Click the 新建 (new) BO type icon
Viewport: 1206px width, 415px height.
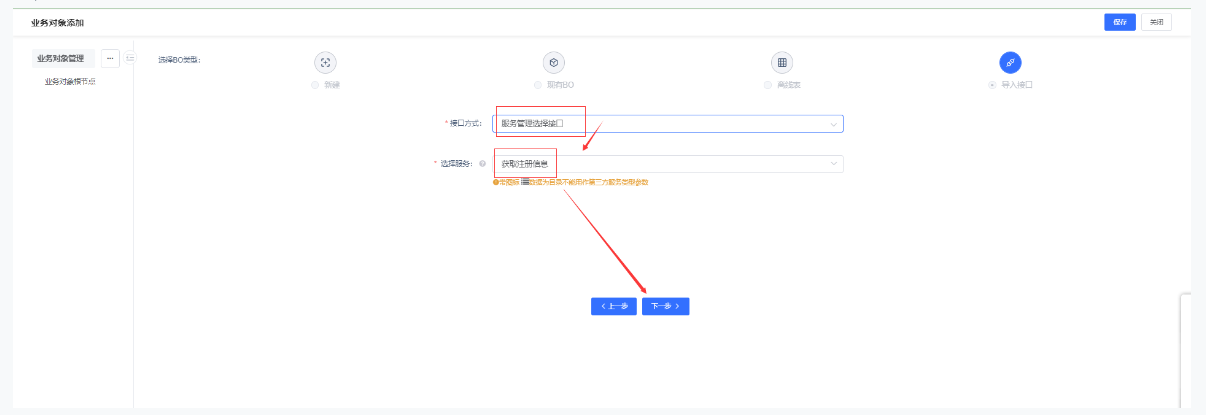point(325,62)
